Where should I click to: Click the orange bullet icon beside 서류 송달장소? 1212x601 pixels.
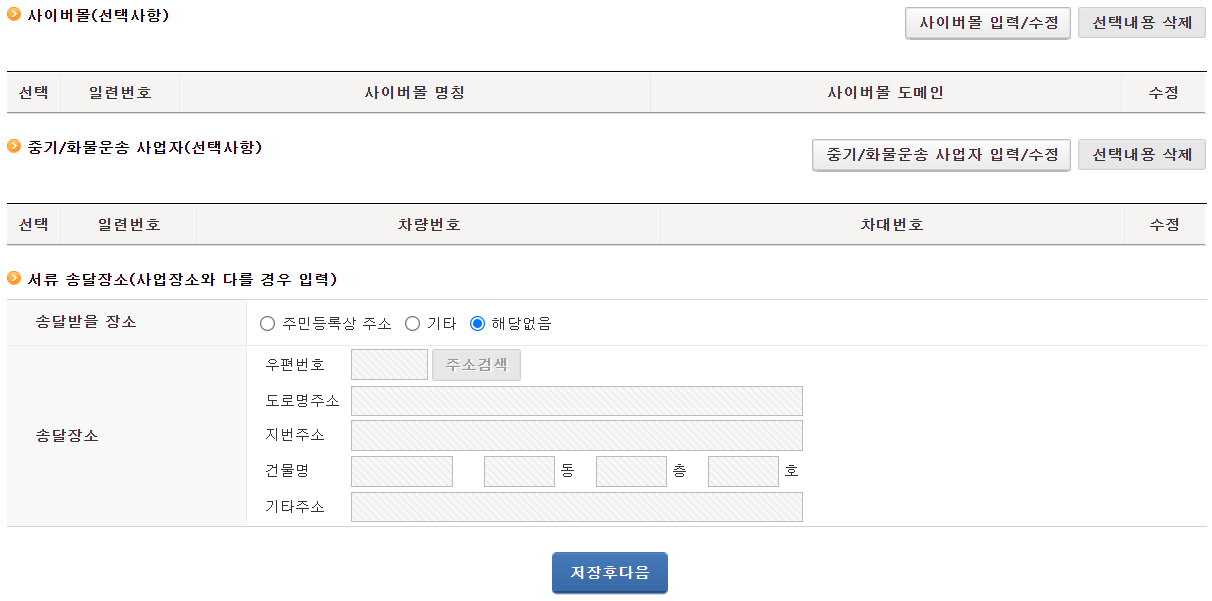[x=14, y=277]
